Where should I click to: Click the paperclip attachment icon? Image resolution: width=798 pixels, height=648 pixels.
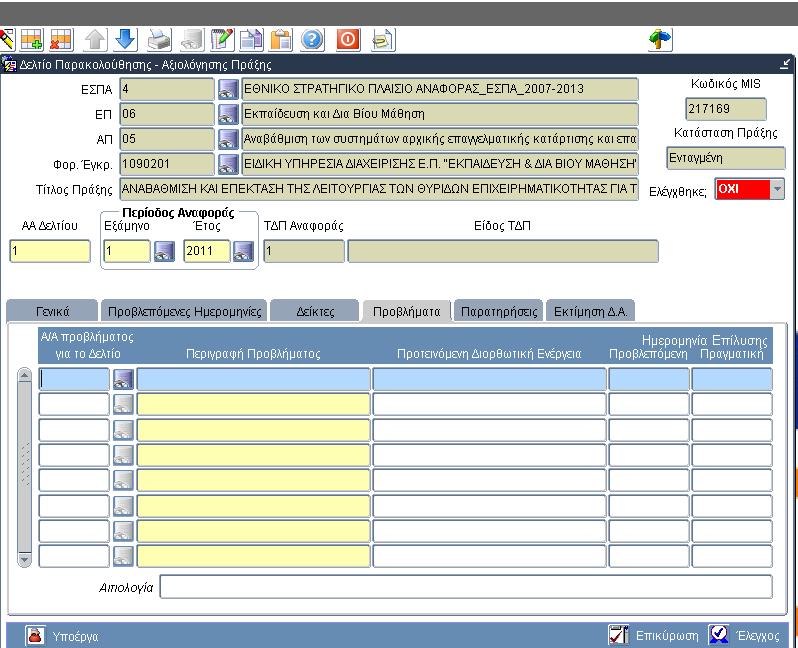click(x=383, y=40)
